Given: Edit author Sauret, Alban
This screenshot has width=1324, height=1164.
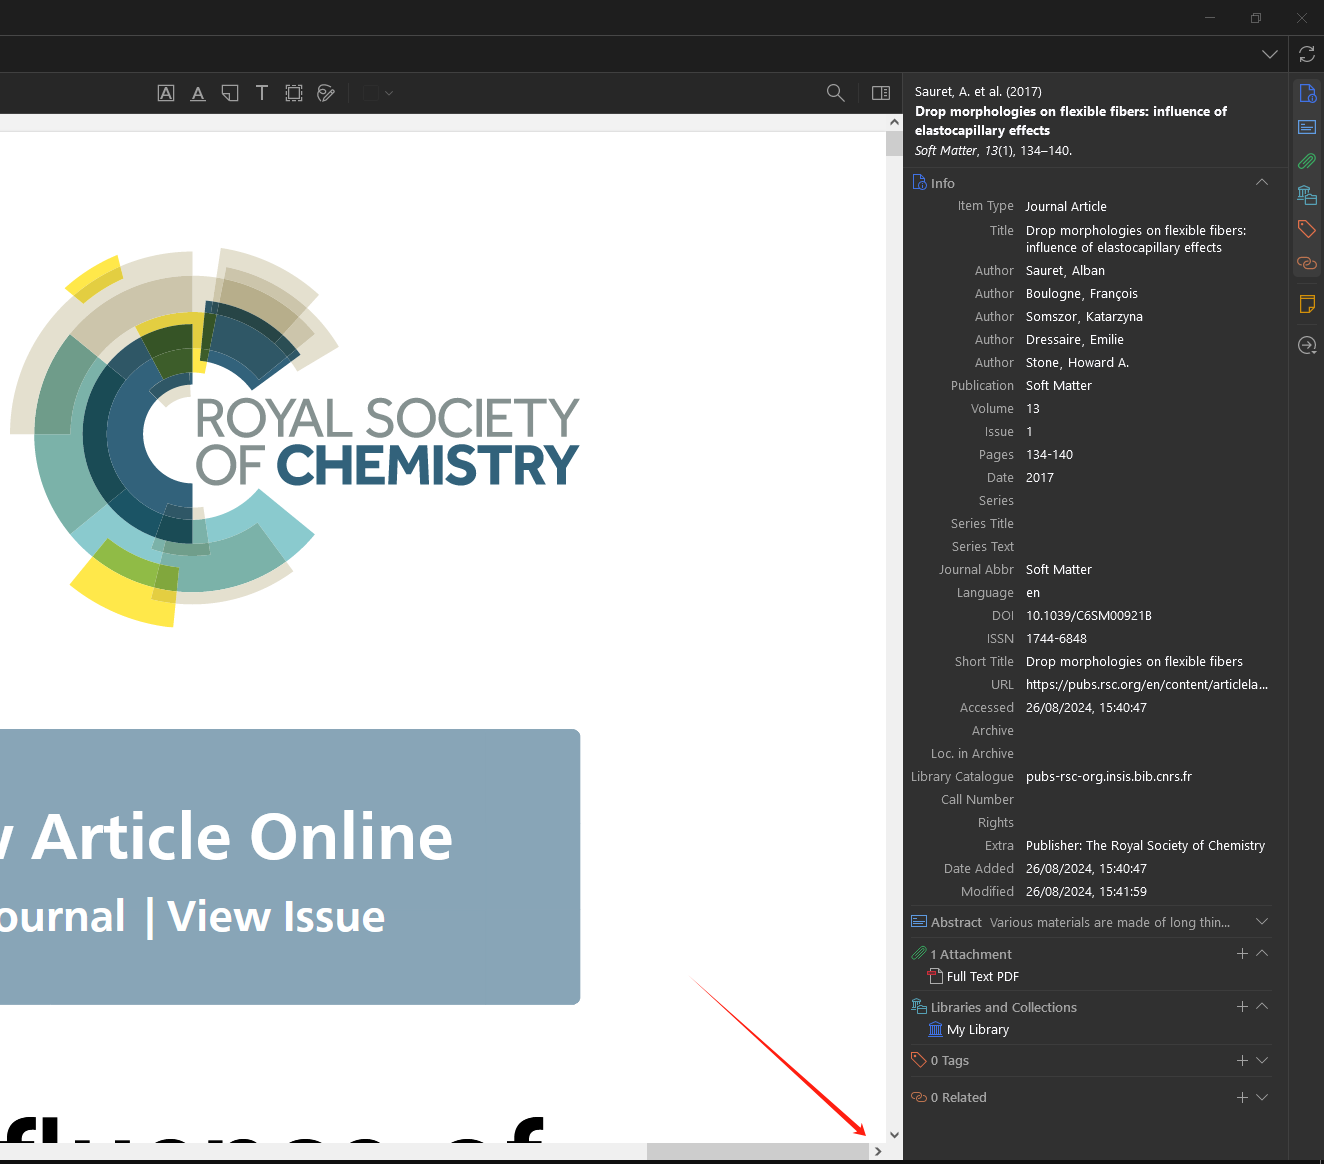Looking at the screenshot, I should point(1065,271).
